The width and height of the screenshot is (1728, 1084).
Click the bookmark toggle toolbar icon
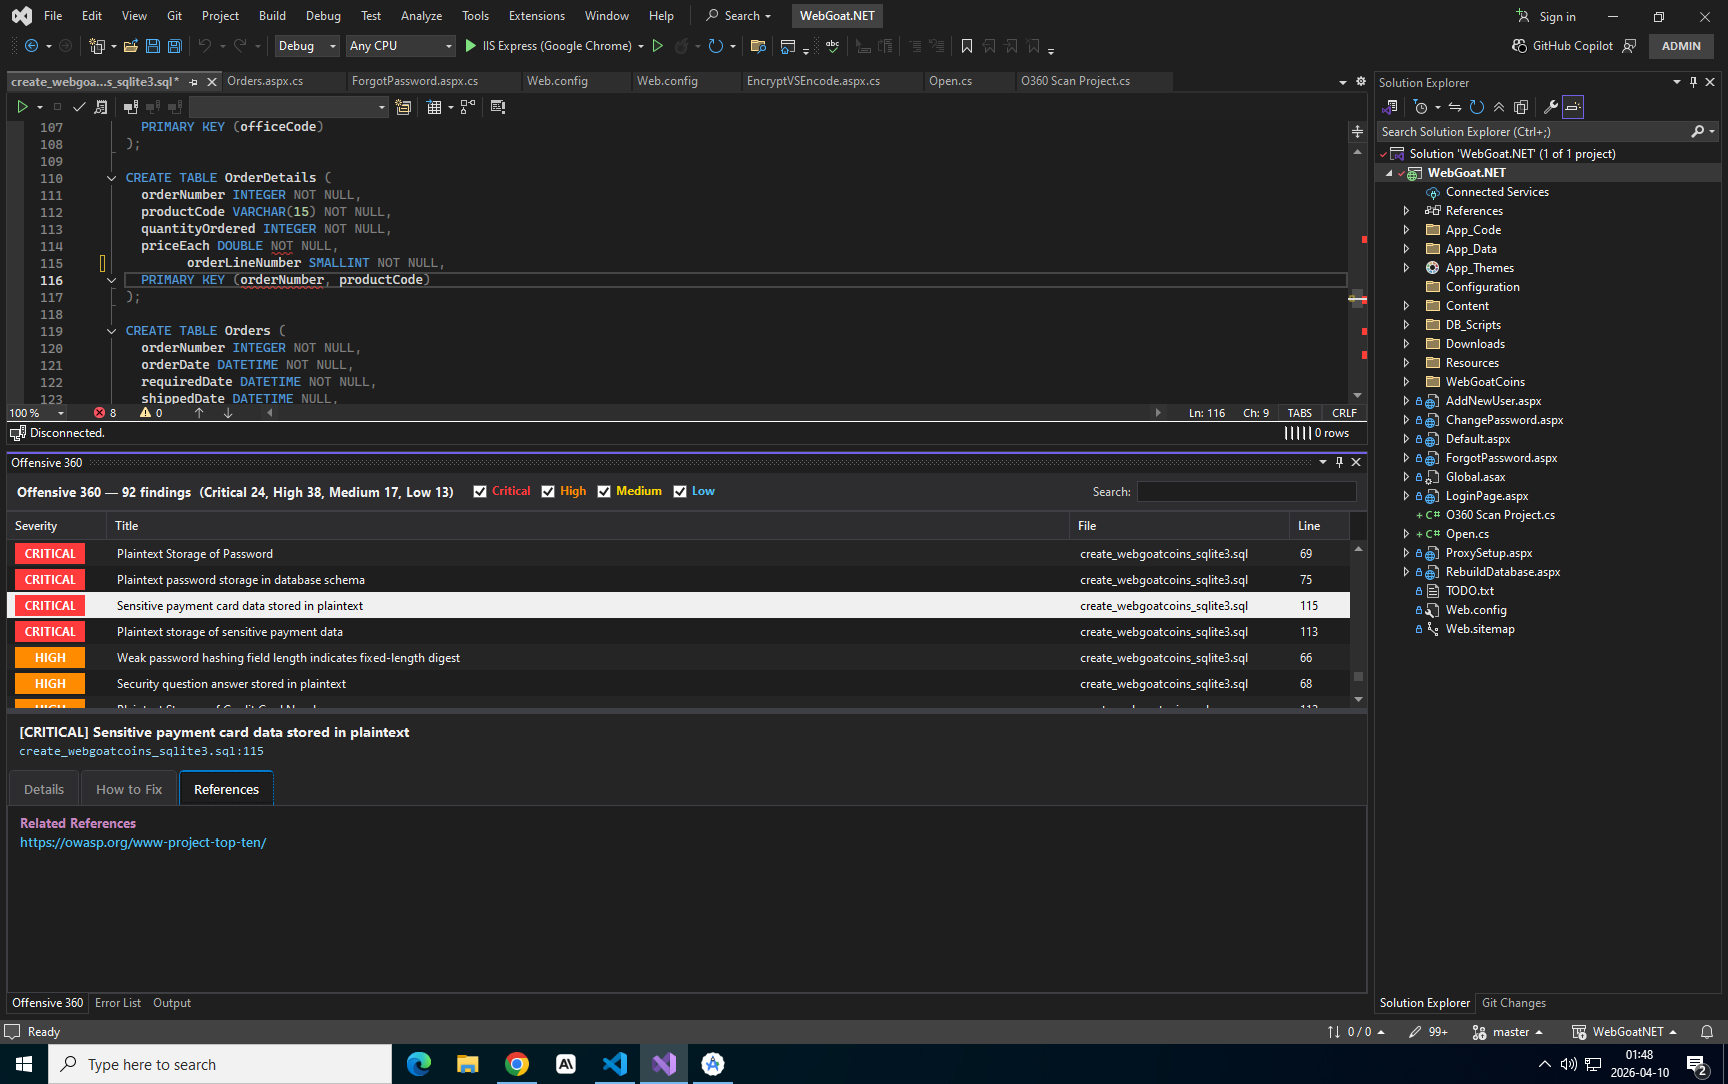click(x=967, y=46)
